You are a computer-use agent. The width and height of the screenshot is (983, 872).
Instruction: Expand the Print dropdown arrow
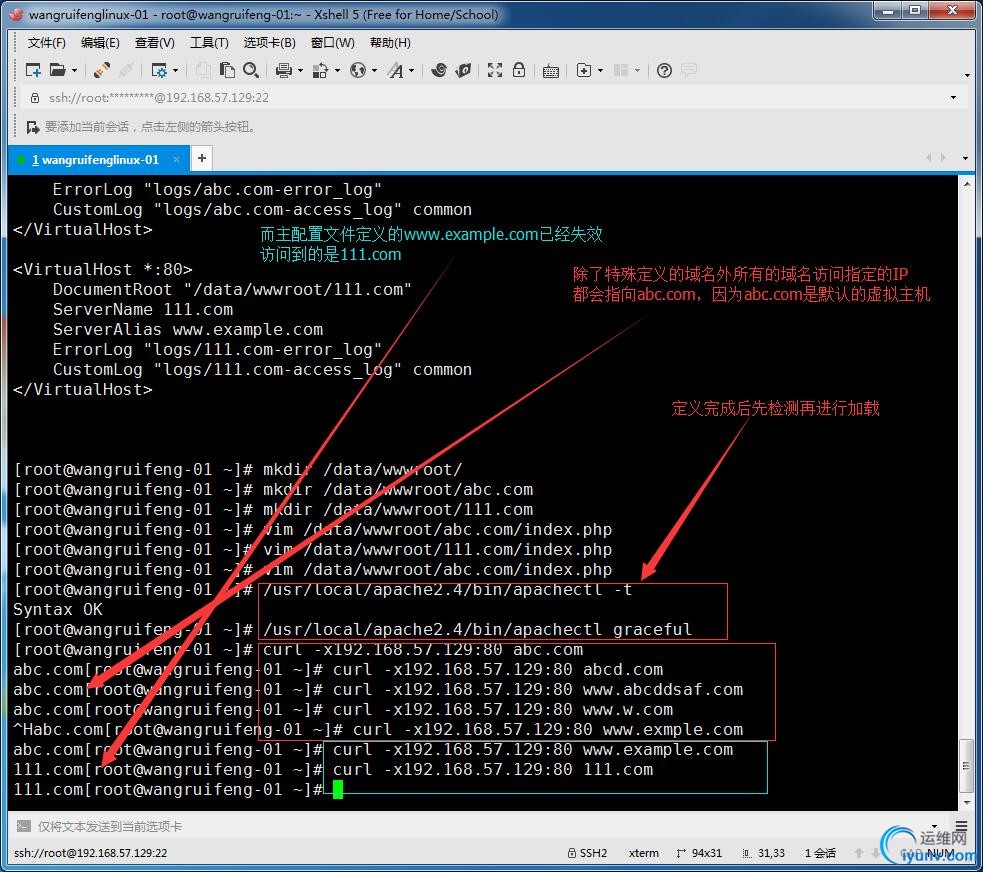300,70
